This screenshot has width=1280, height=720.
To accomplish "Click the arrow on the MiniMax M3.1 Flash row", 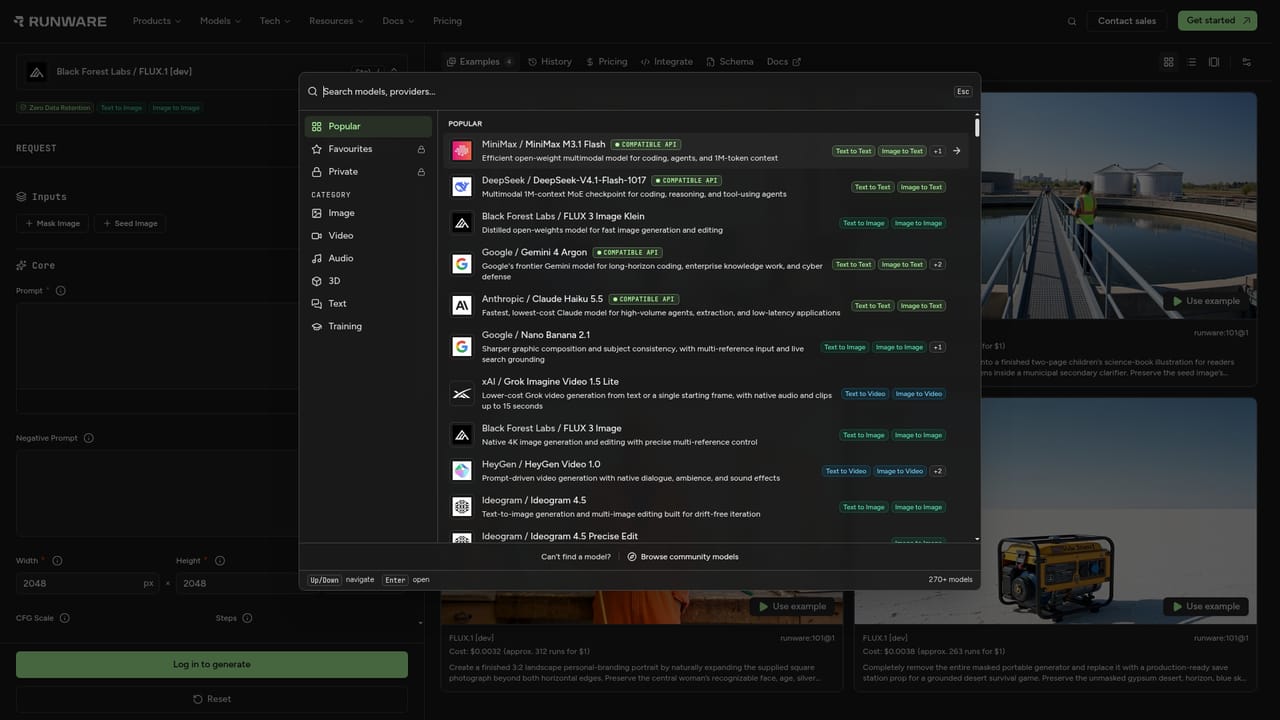I will pos(957,151).
